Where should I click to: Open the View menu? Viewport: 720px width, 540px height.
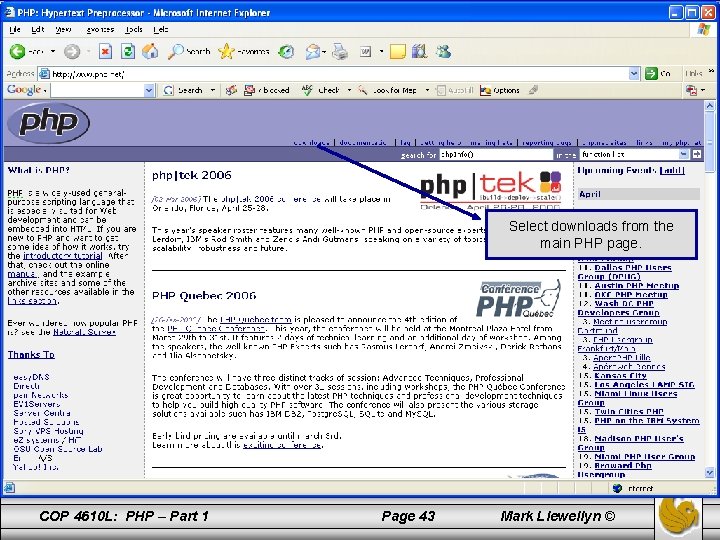click(x=63, y=29)
